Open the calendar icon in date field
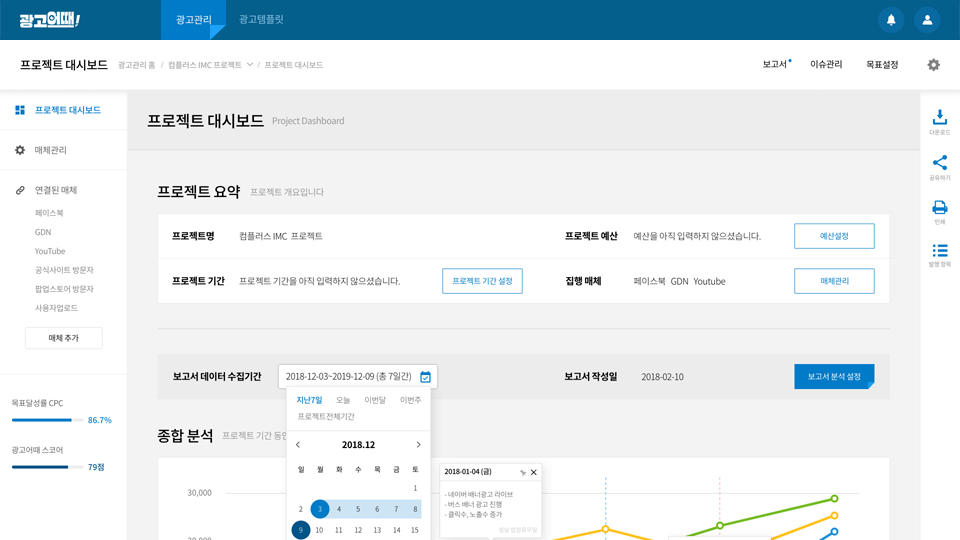Viewport: 960px width, 540px height. [x=425, y=377]
